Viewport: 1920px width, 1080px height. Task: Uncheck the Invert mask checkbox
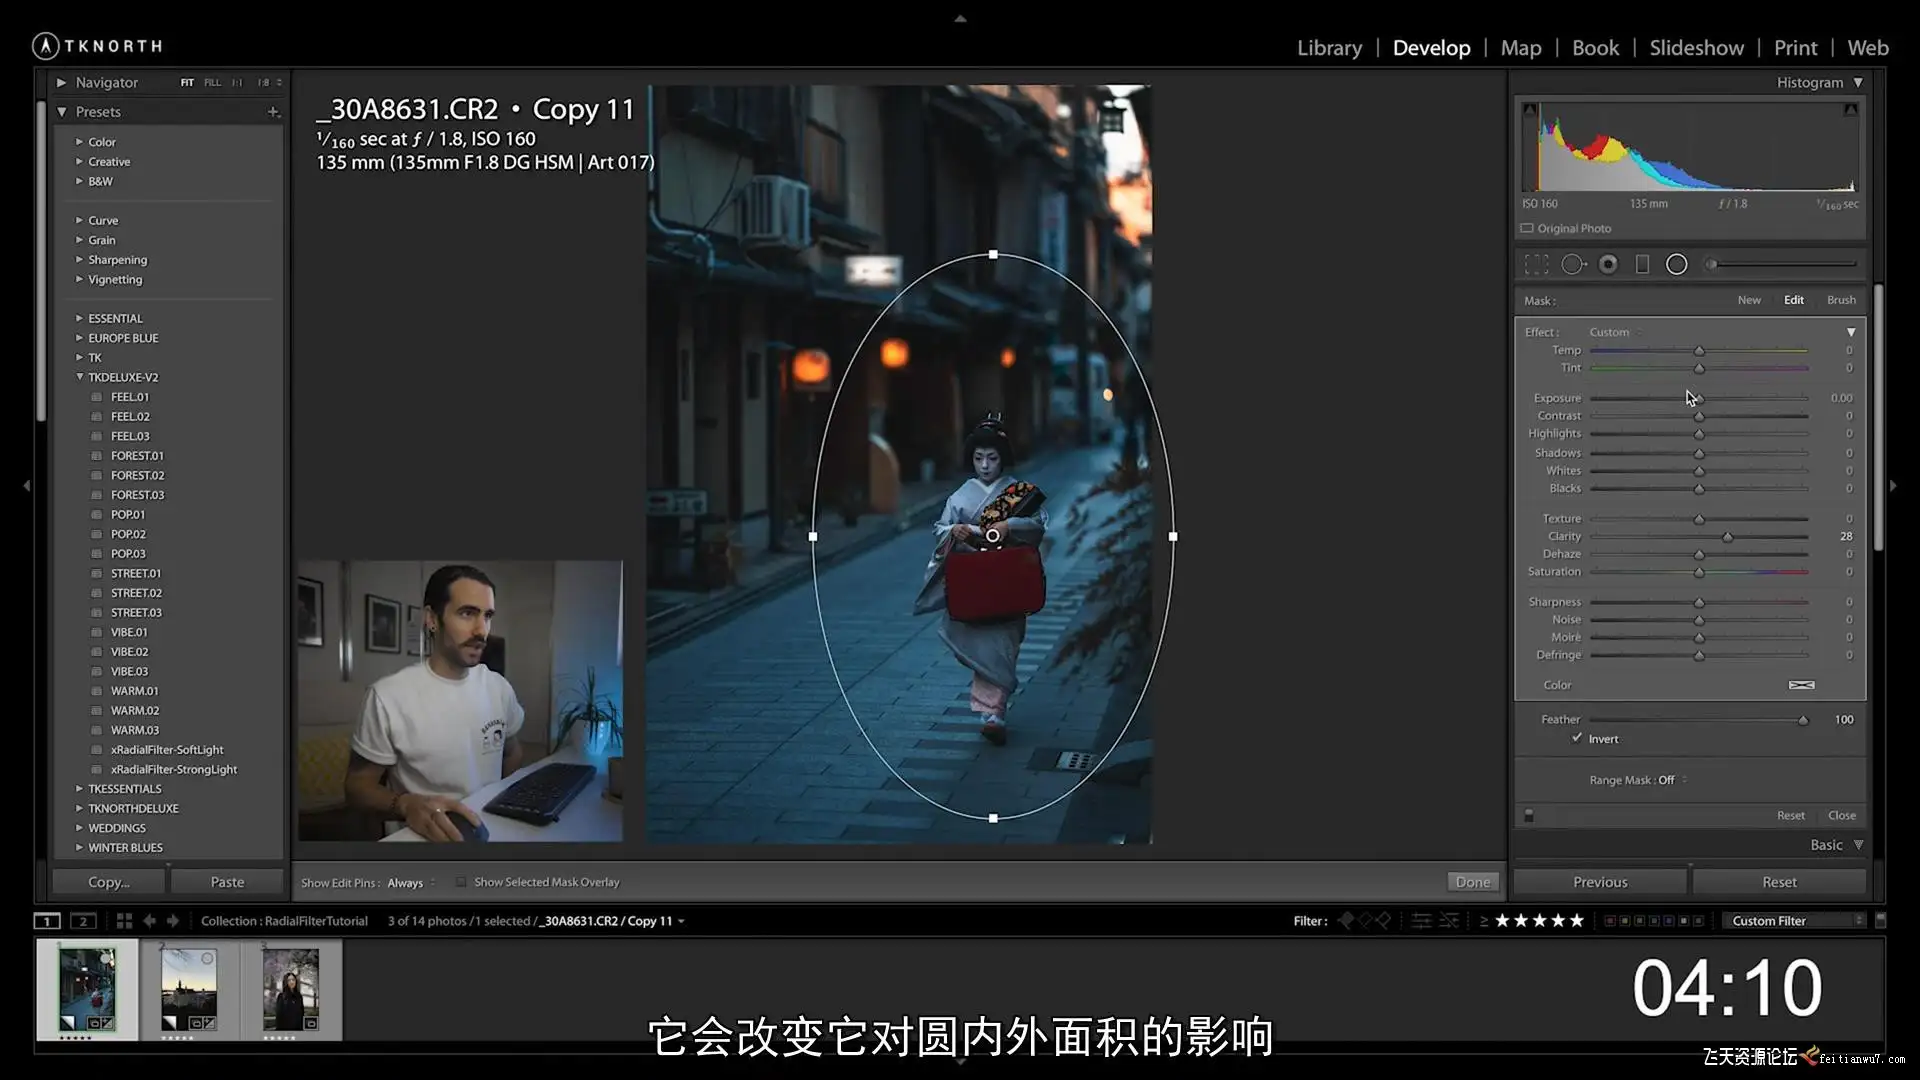(x=1577, y=738)
